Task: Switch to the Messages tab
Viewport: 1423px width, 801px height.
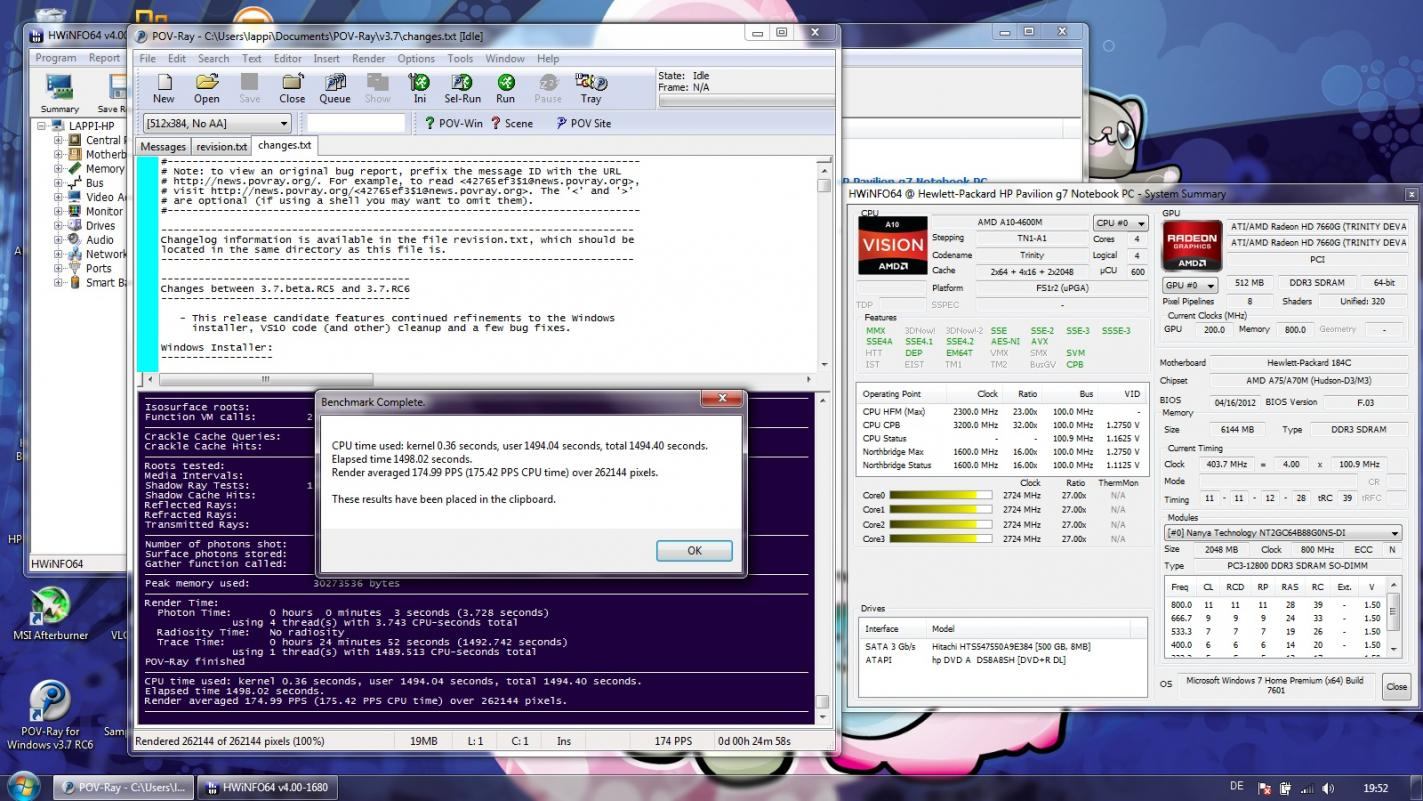Action: pos(163,147)
